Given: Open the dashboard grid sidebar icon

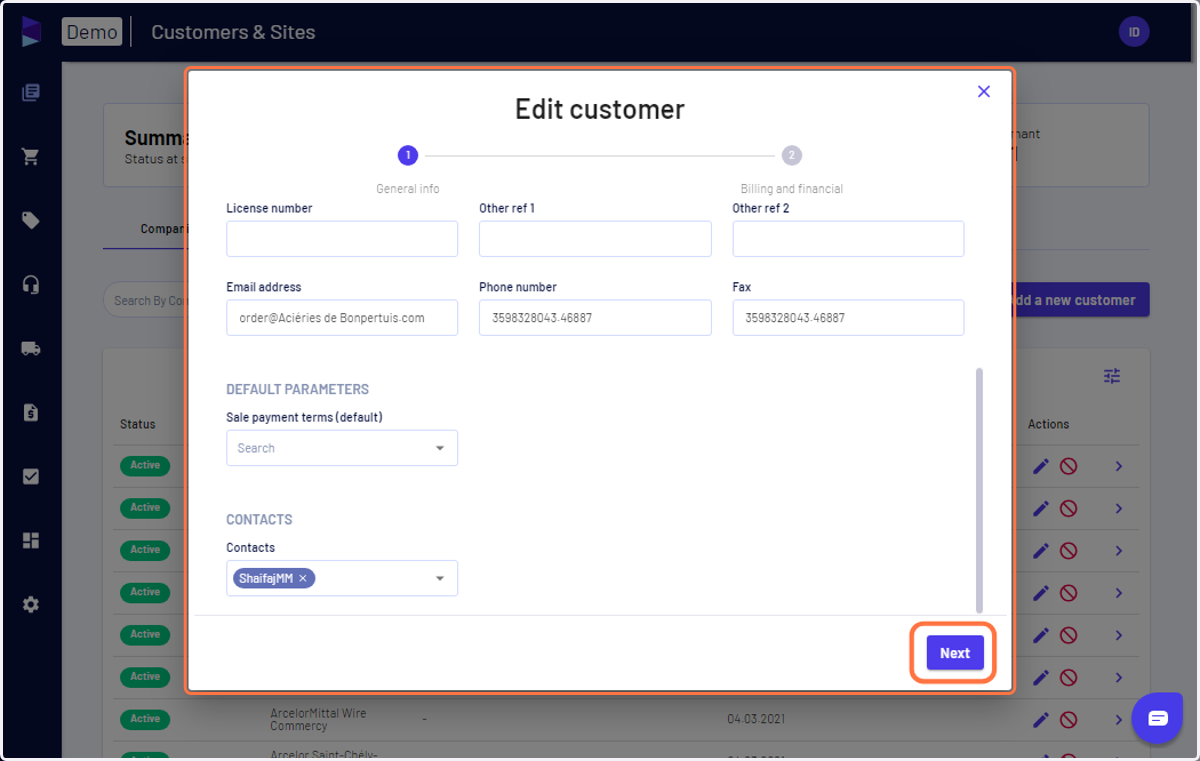Looking at the screenshot, I should coord(31,540).
